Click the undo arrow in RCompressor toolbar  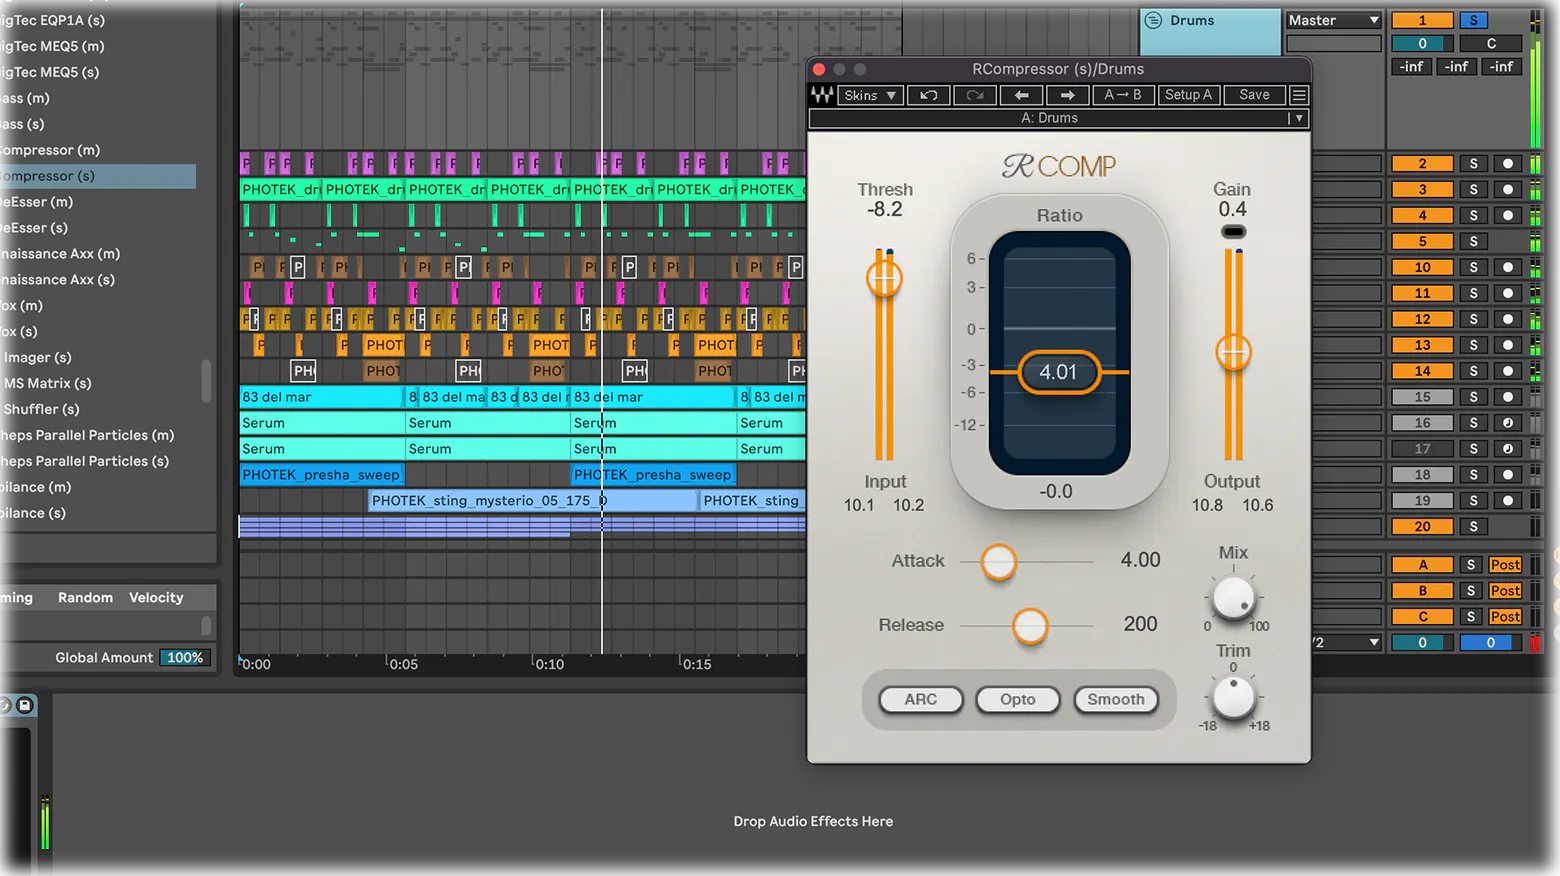[x=929, y=95]
